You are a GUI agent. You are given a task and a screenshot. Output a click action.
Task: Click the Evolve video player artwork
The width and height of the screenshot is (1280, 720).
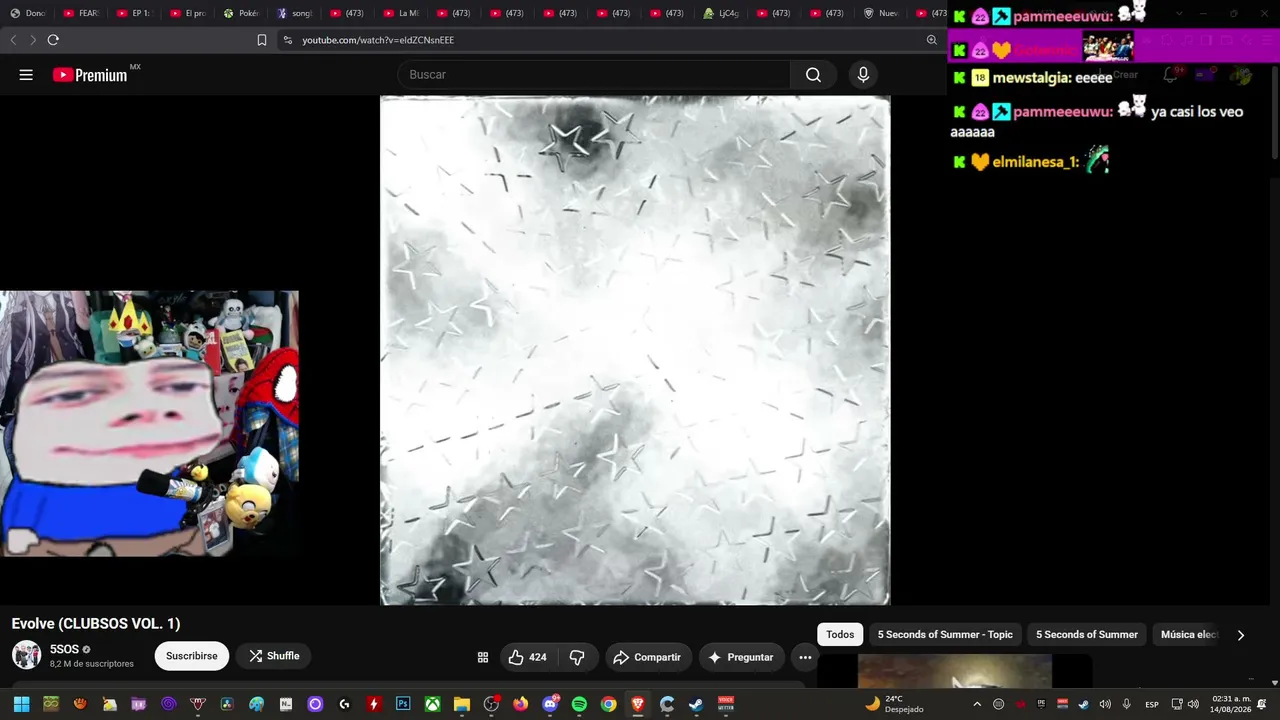tap(635, 350)
